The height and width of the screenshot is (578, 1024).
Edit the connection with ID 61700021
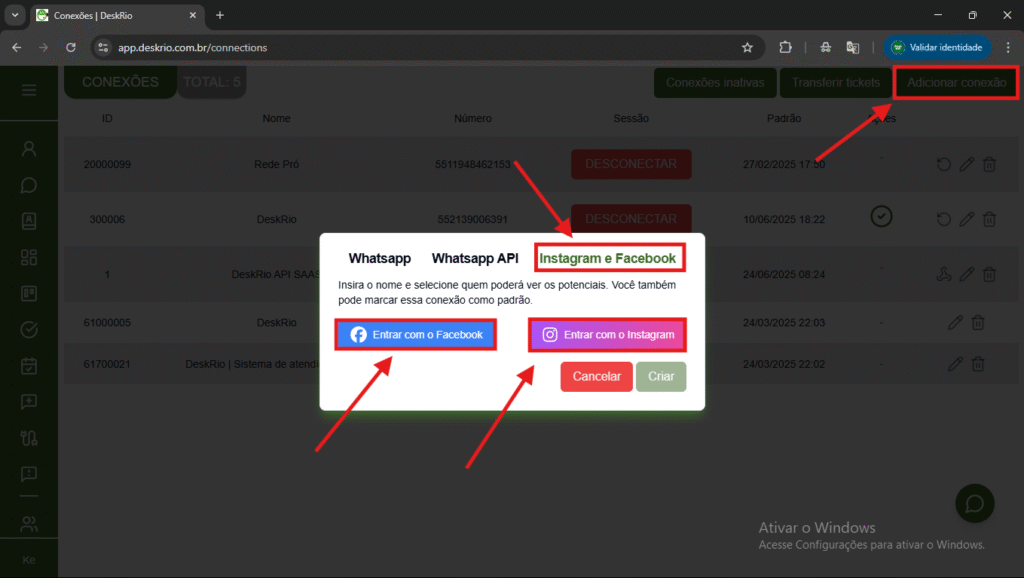coord(955,364)
